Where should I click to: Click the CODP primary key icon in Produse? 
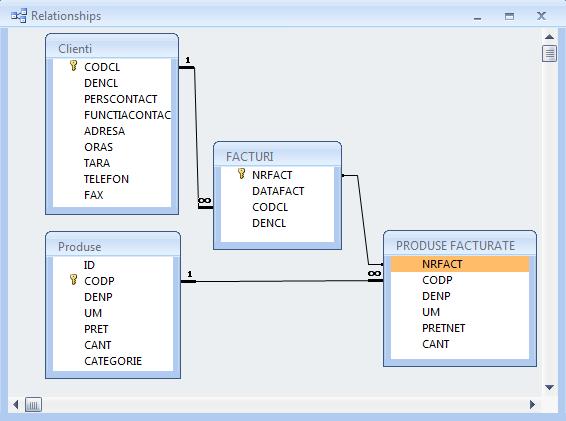[x=73, y=279]
